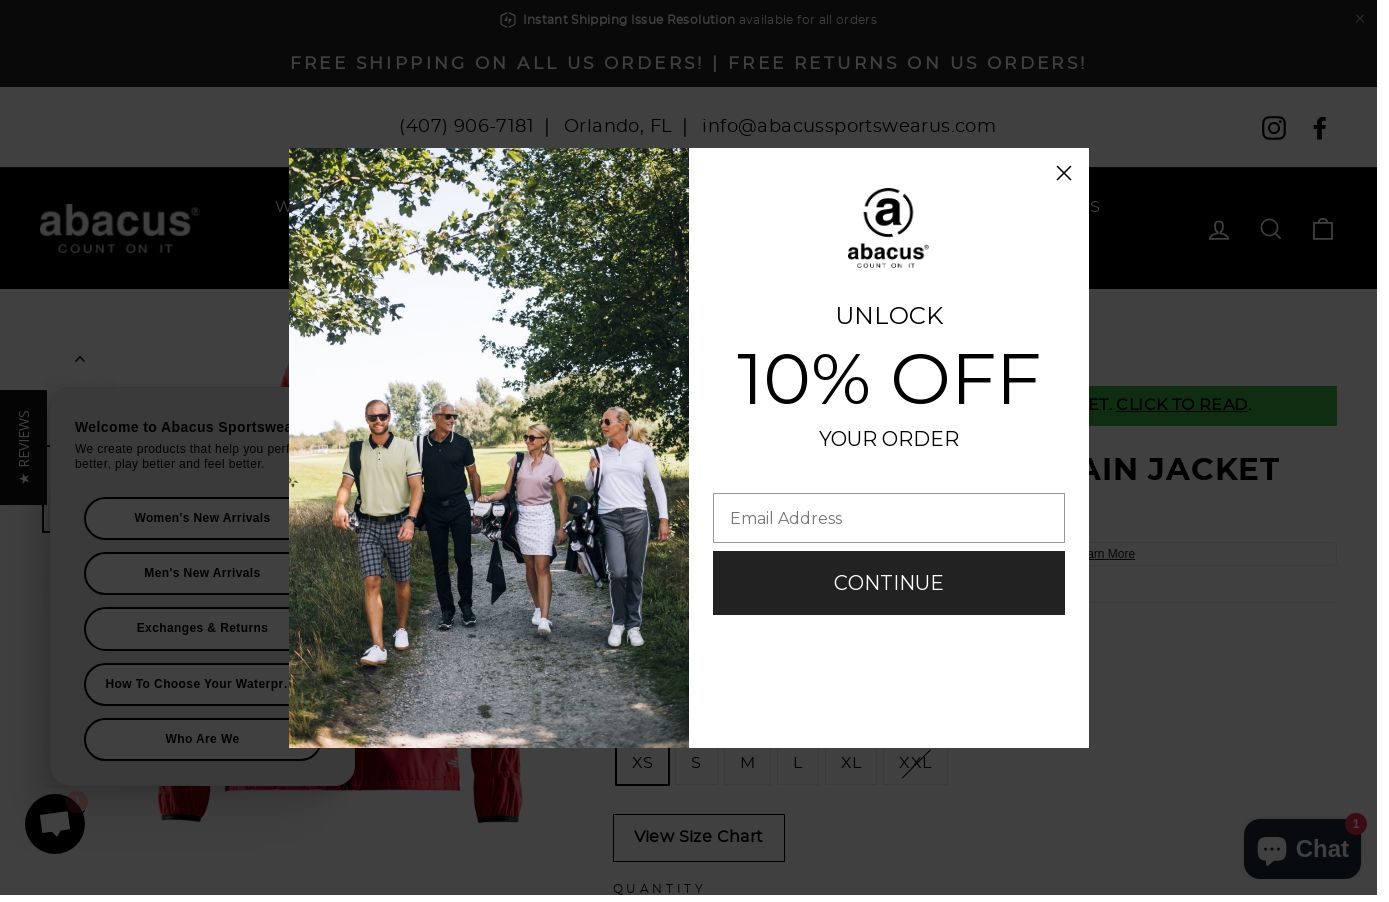Viewport: 1389px width, 902px height.
Task: Click the Email Address field
Action: coord(889,518)
